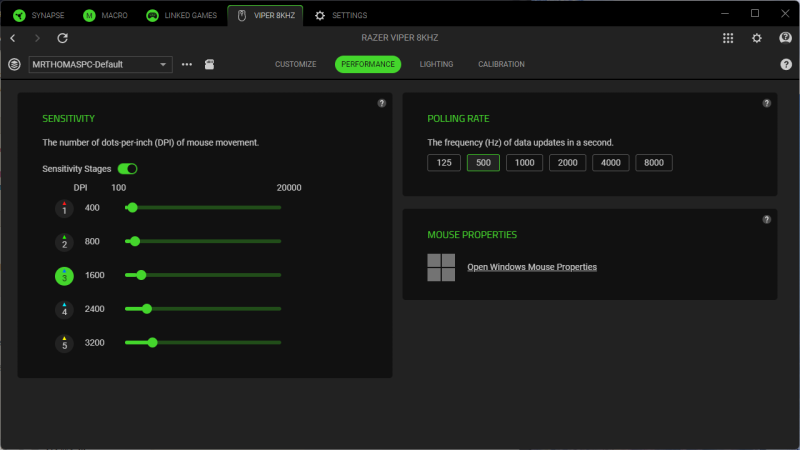This screenshot has height=450, width=800.
Task: Set polling rate to 500 Hz
Action: pos(483,163)
